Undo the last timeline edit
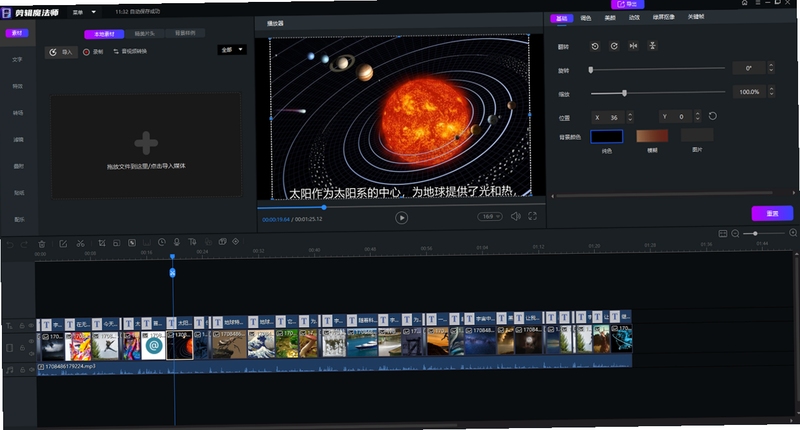Viewport: 800px width, 430px height. point(10,244)
